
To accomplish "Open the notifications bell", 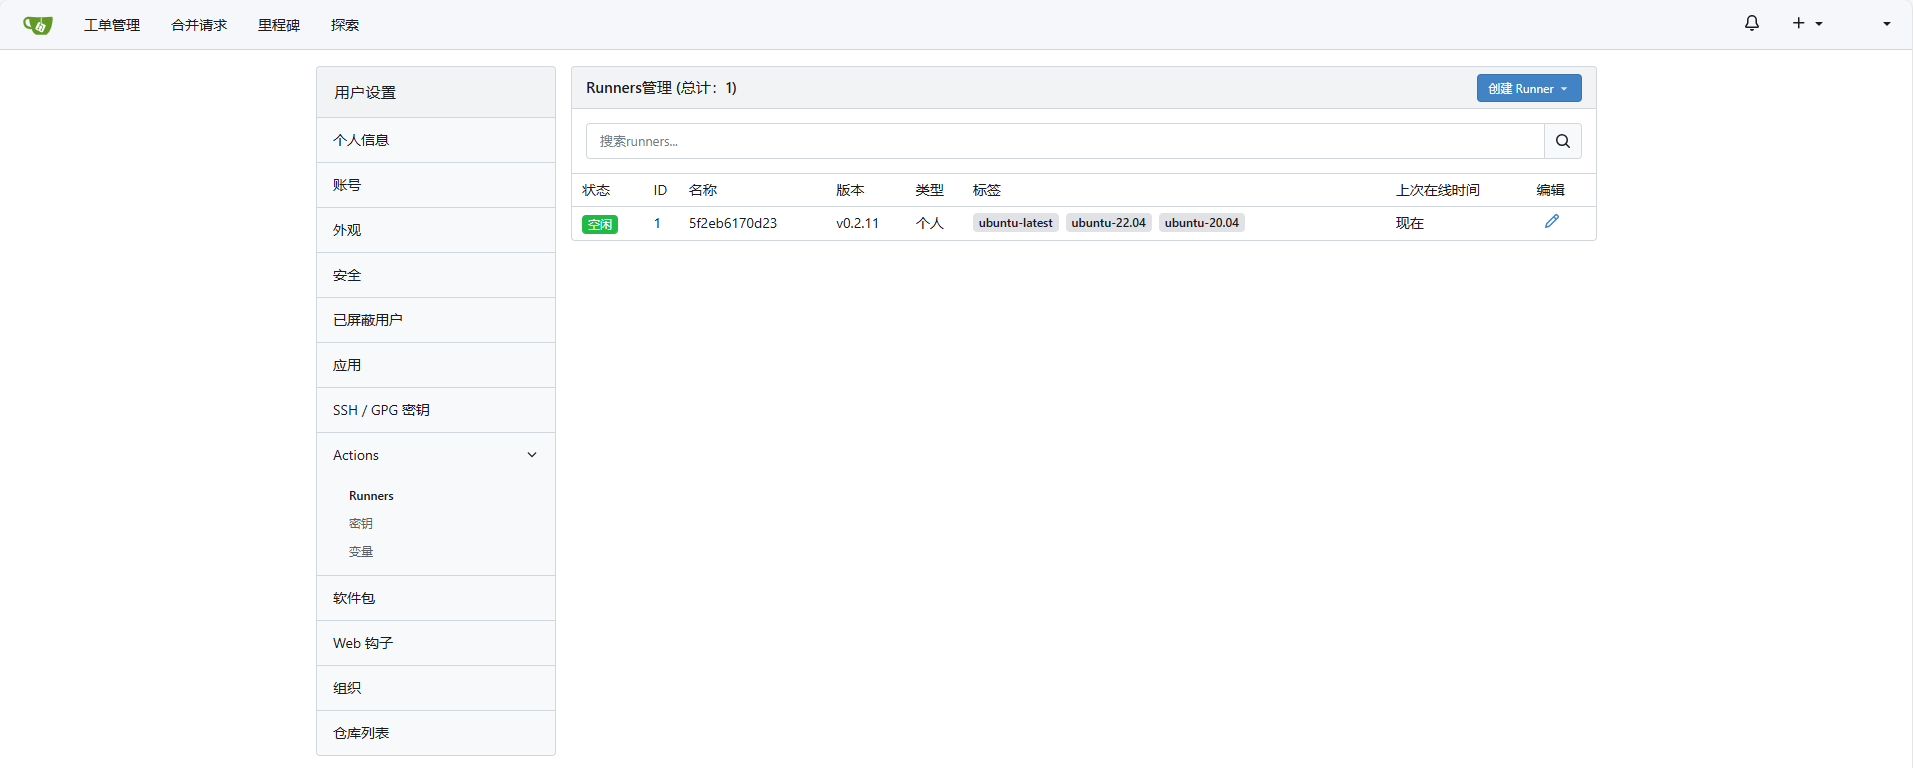I will click(1751, 23).
